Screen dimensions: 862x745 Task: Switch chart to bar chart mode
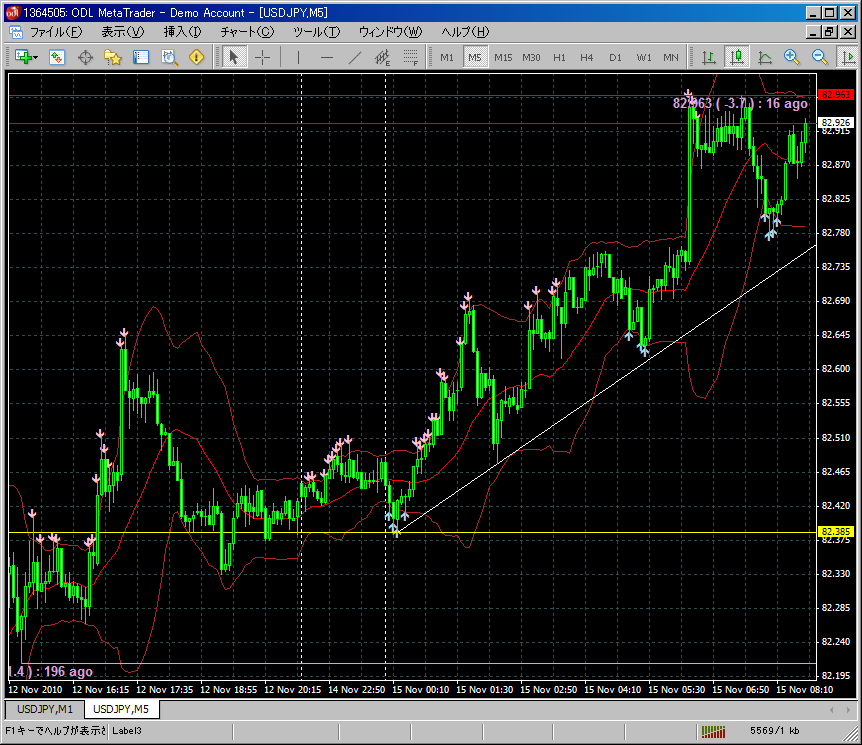click(708, 57)
